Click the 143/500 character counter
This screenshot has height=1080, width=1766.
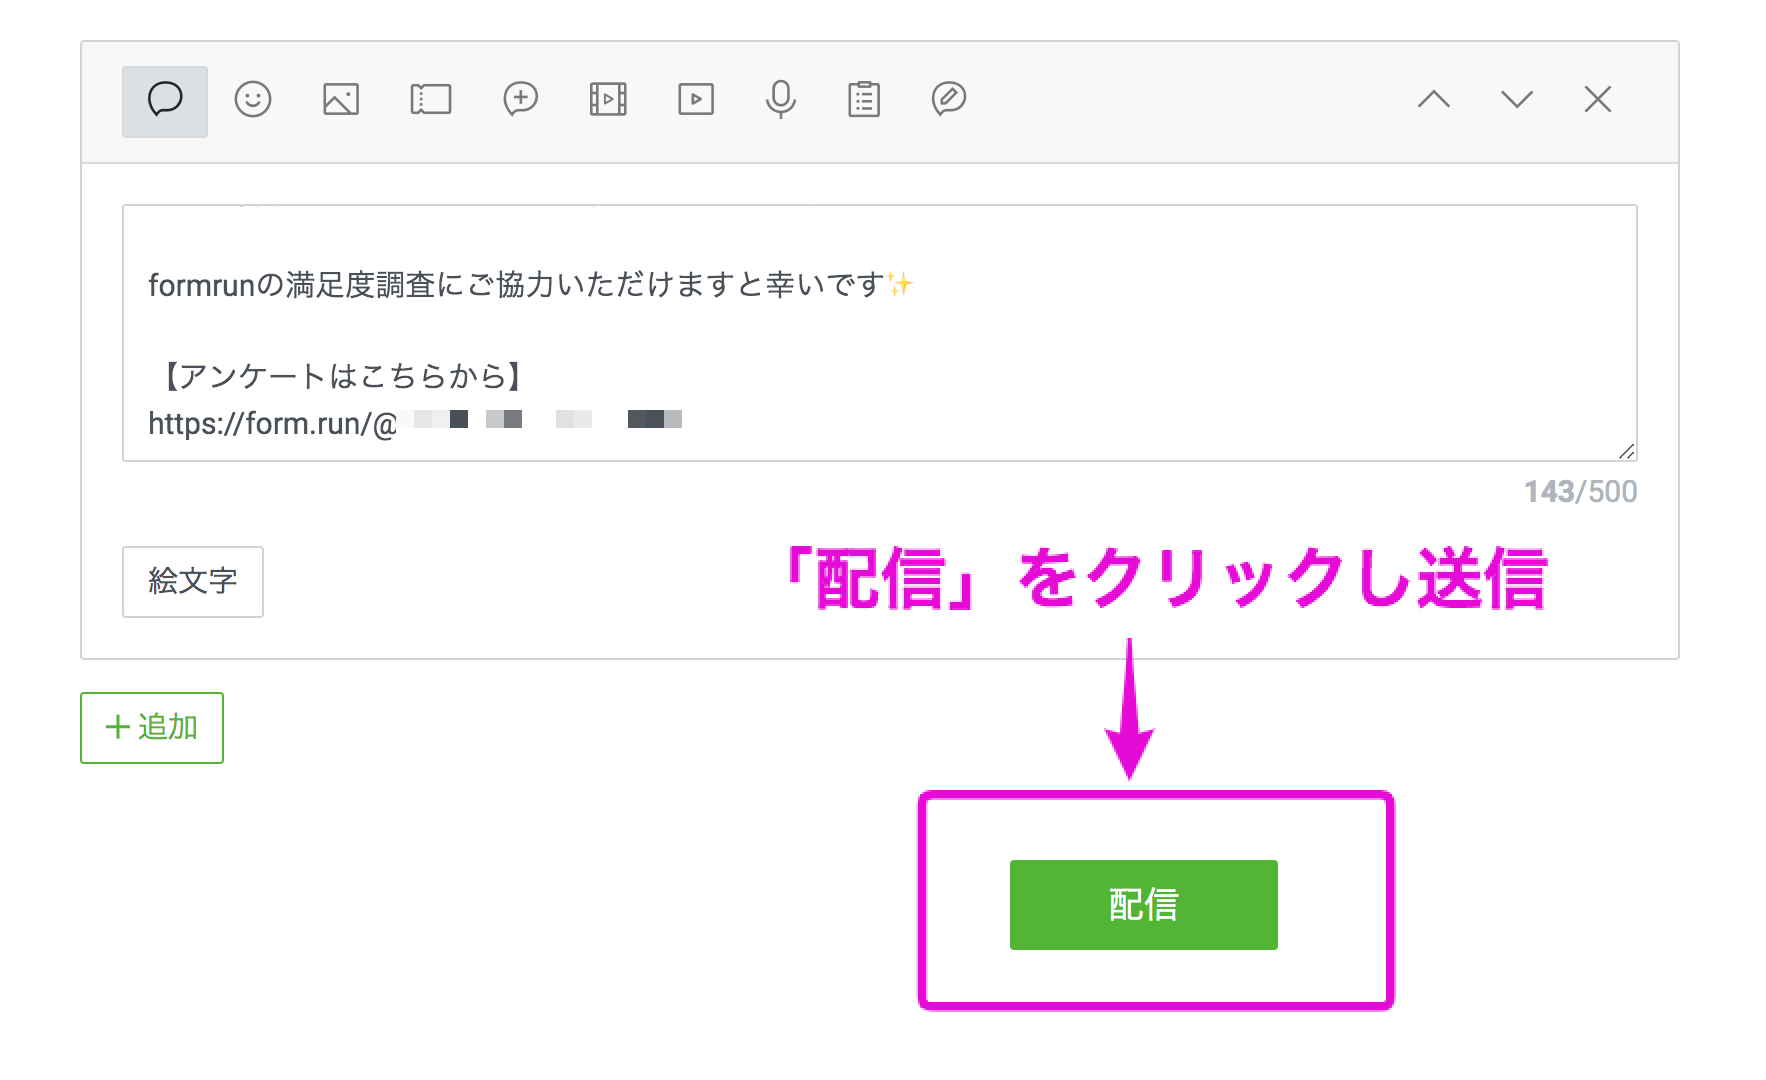point(1580,492)
